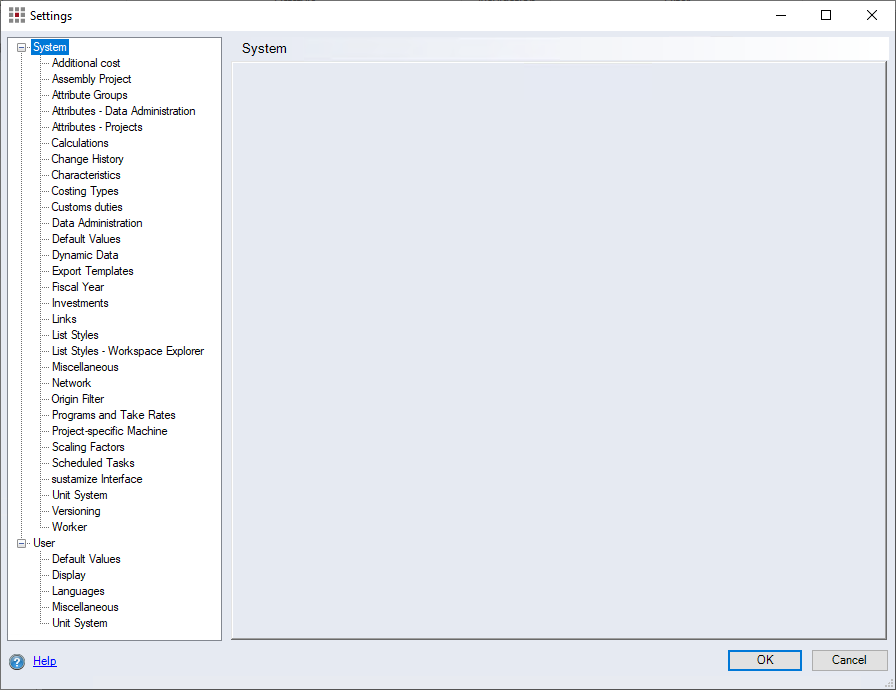
Task: Open Attributes - Data Administration settings
Action: click(123, 111)
